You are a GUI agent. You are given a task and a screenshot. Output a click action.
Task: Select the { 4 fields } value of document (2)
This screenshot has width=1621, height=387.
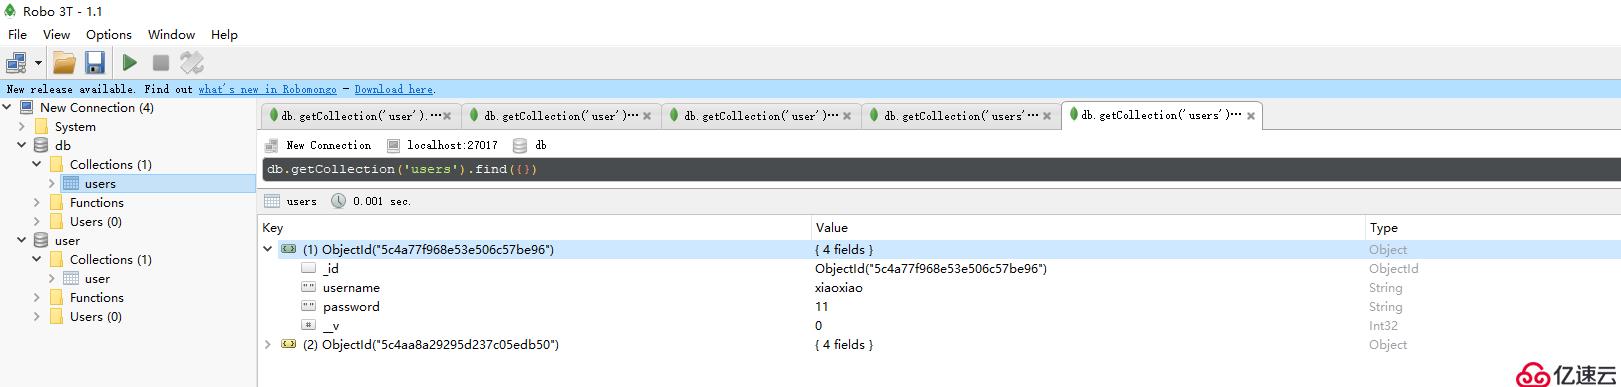tap(844, 344)
